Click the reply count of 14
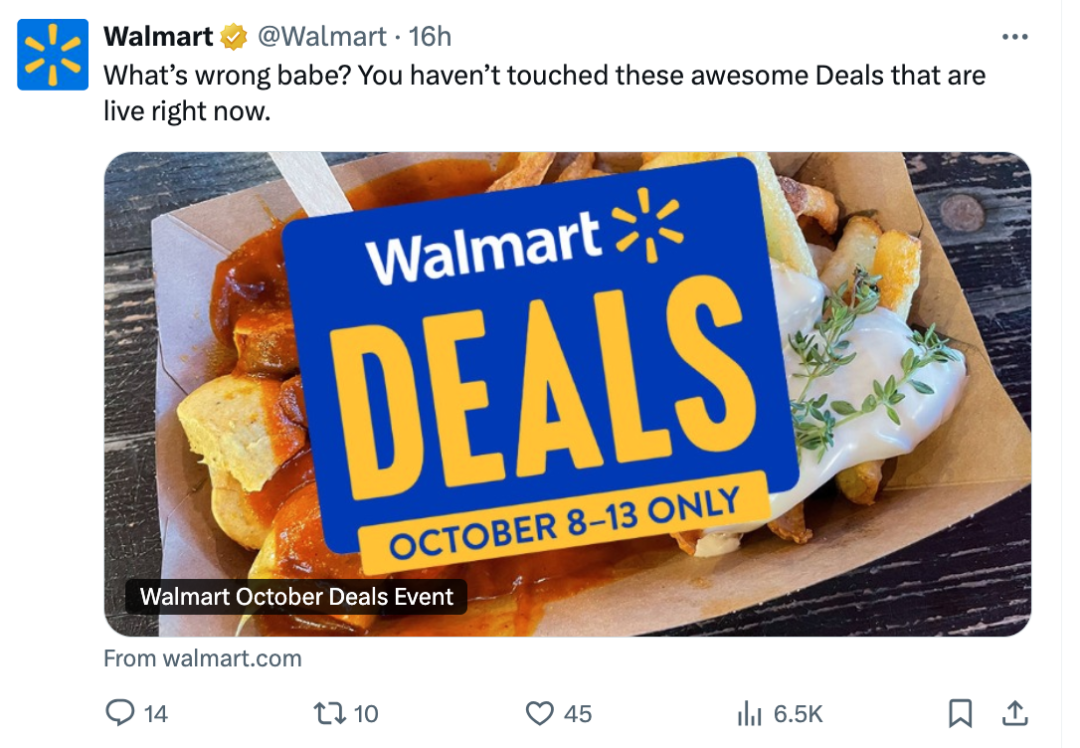Screen dimensions: 1080x748 click(156, 714)
